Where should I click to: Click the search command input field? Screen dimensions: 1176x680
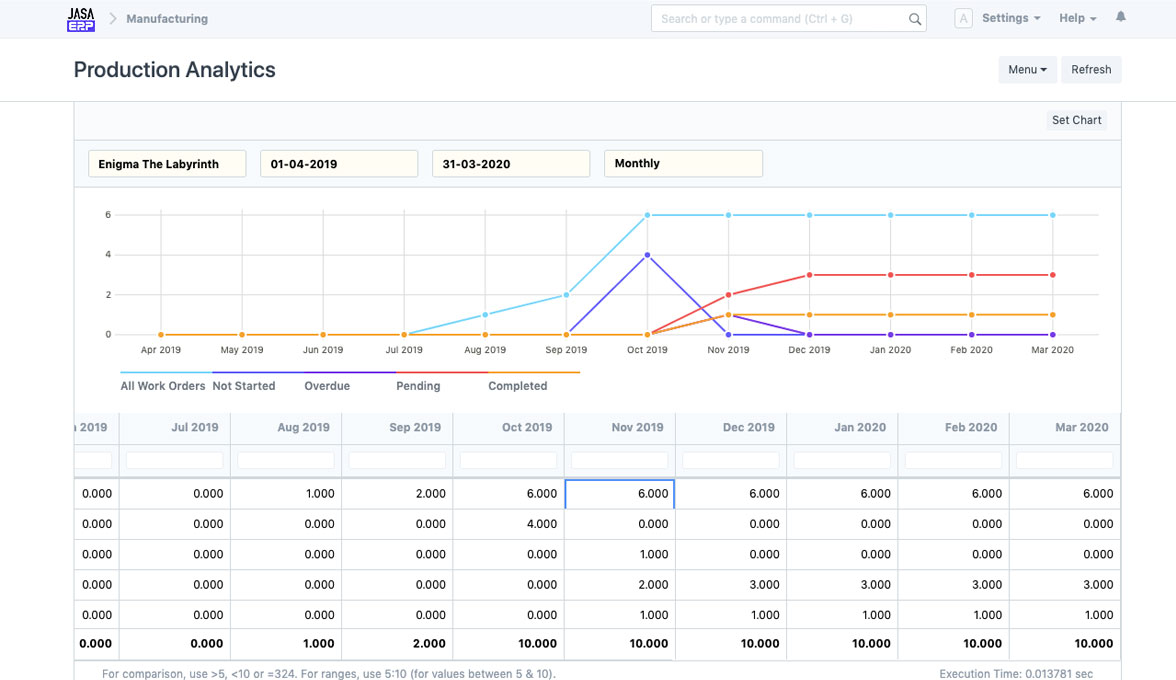[780, 19]
